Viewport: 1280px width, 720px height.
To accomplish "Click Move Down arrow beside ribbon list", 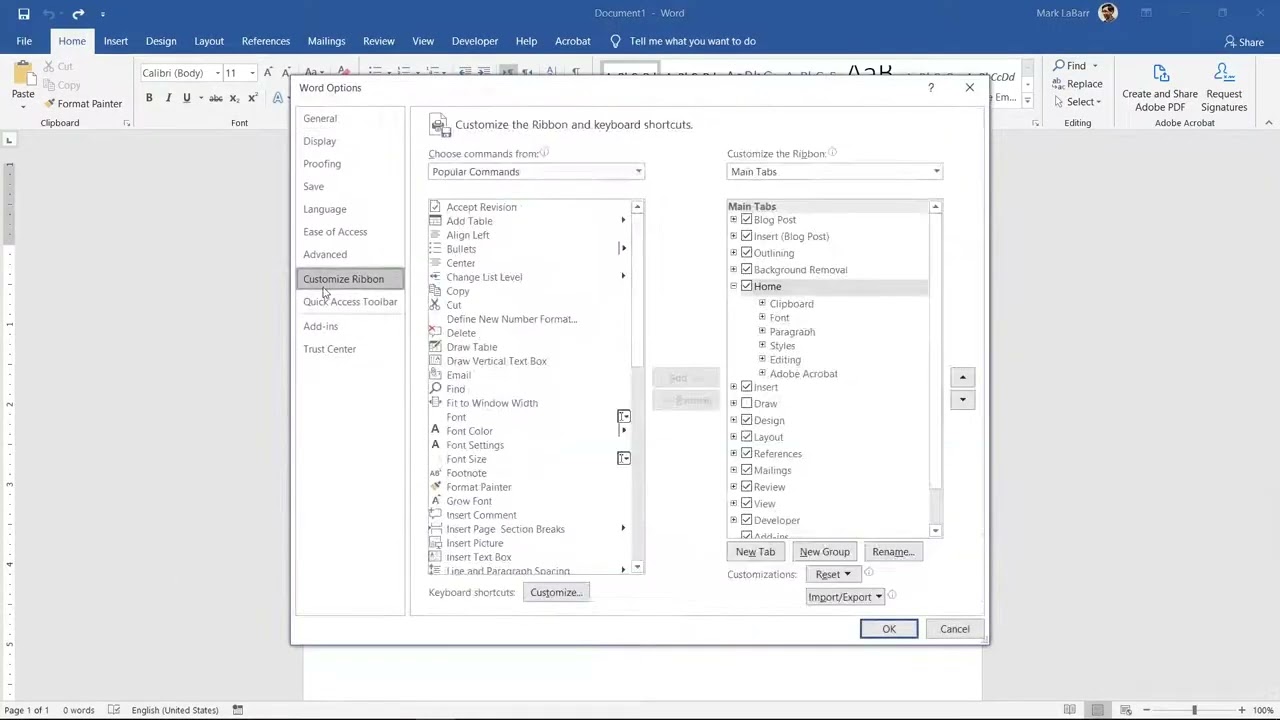I will (962, 400).
